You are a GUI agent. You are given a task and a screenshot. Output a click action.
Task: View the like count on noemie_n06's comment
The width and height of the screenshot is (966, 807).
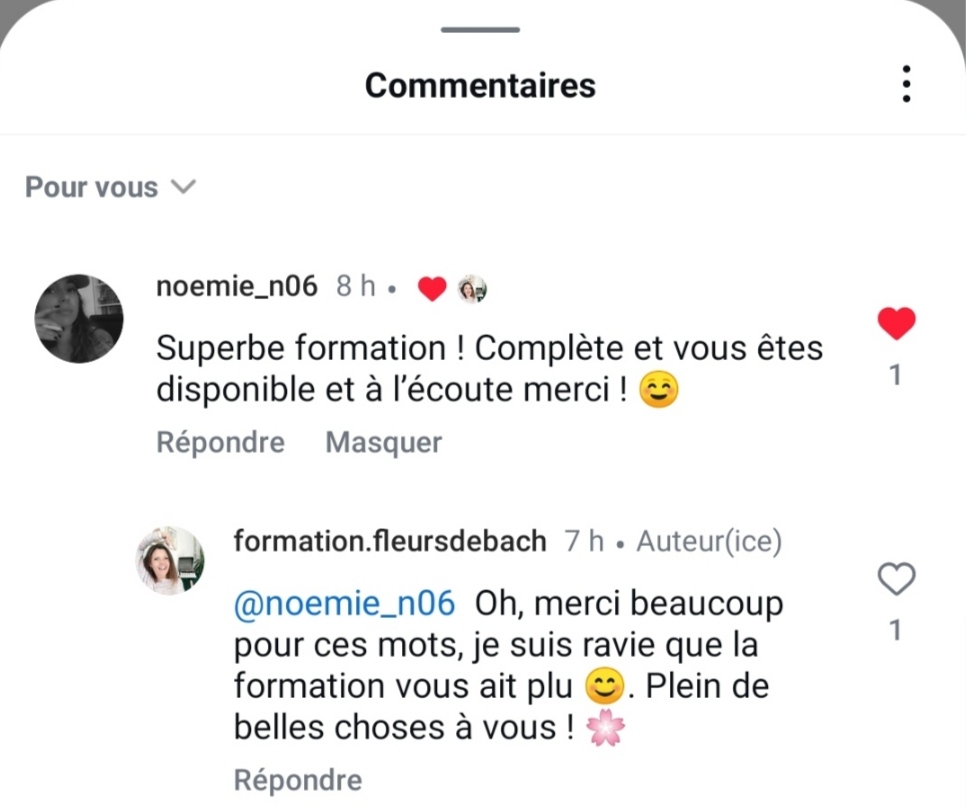896,375
